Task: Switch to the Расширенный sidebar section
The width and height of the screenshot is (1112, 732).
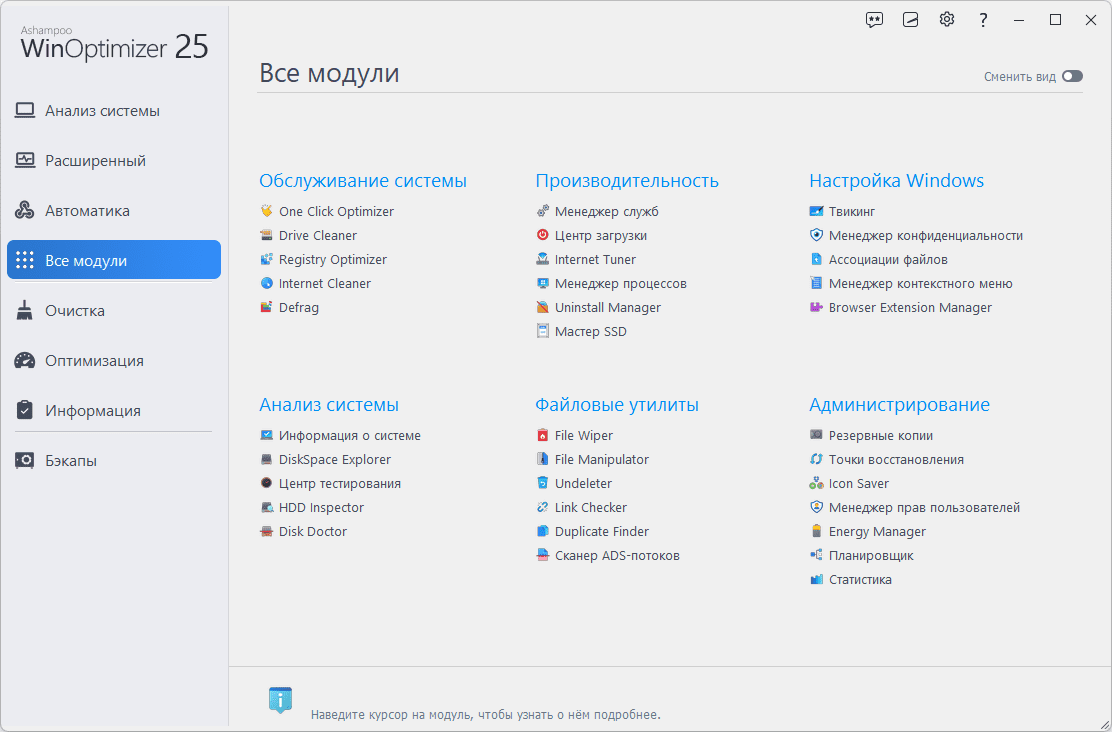Action: [x=113, y=160]
